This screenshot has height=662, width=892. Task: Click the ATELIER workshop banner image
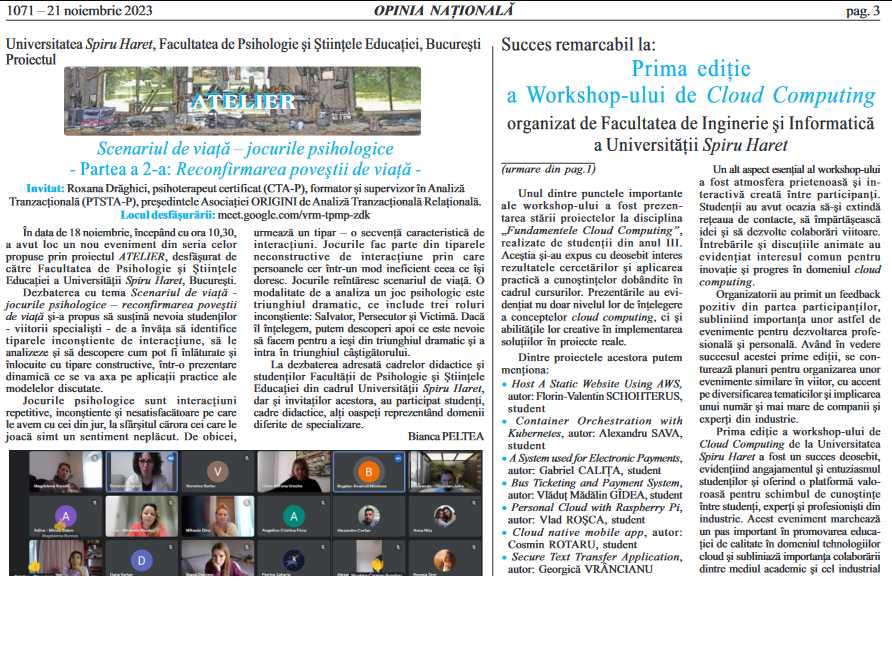coord(242,101)
